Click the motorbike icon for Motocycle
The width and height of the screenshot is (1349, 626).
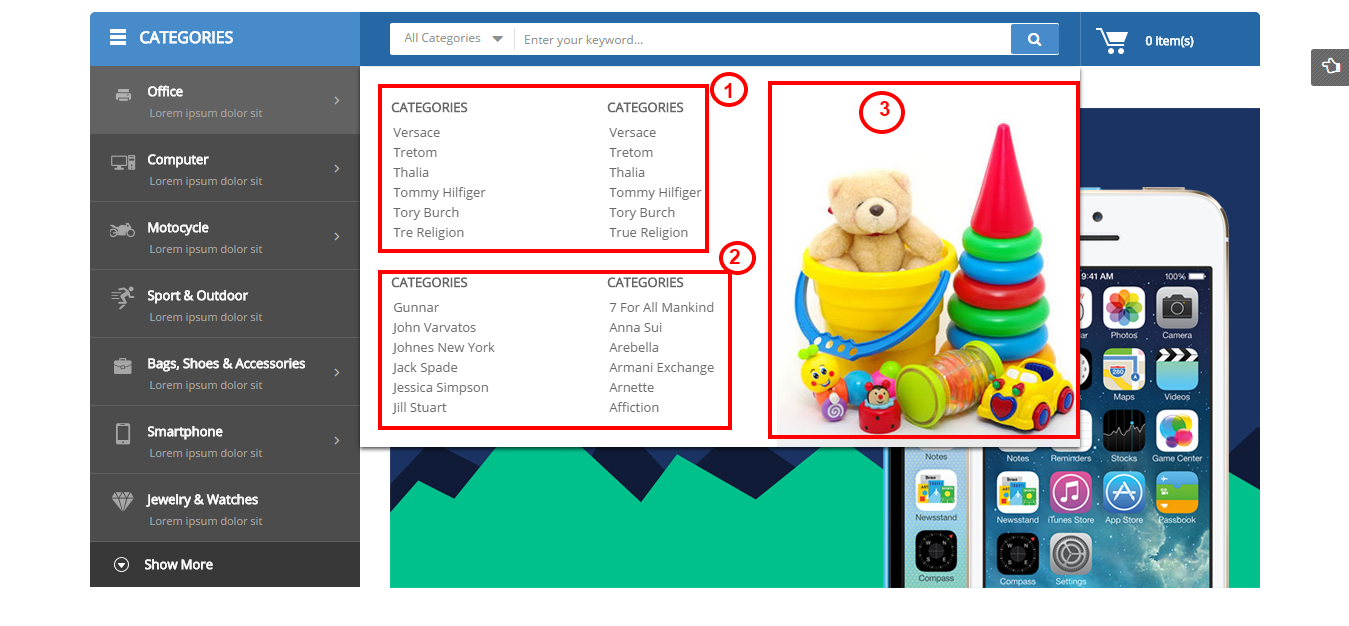(122, 230)
